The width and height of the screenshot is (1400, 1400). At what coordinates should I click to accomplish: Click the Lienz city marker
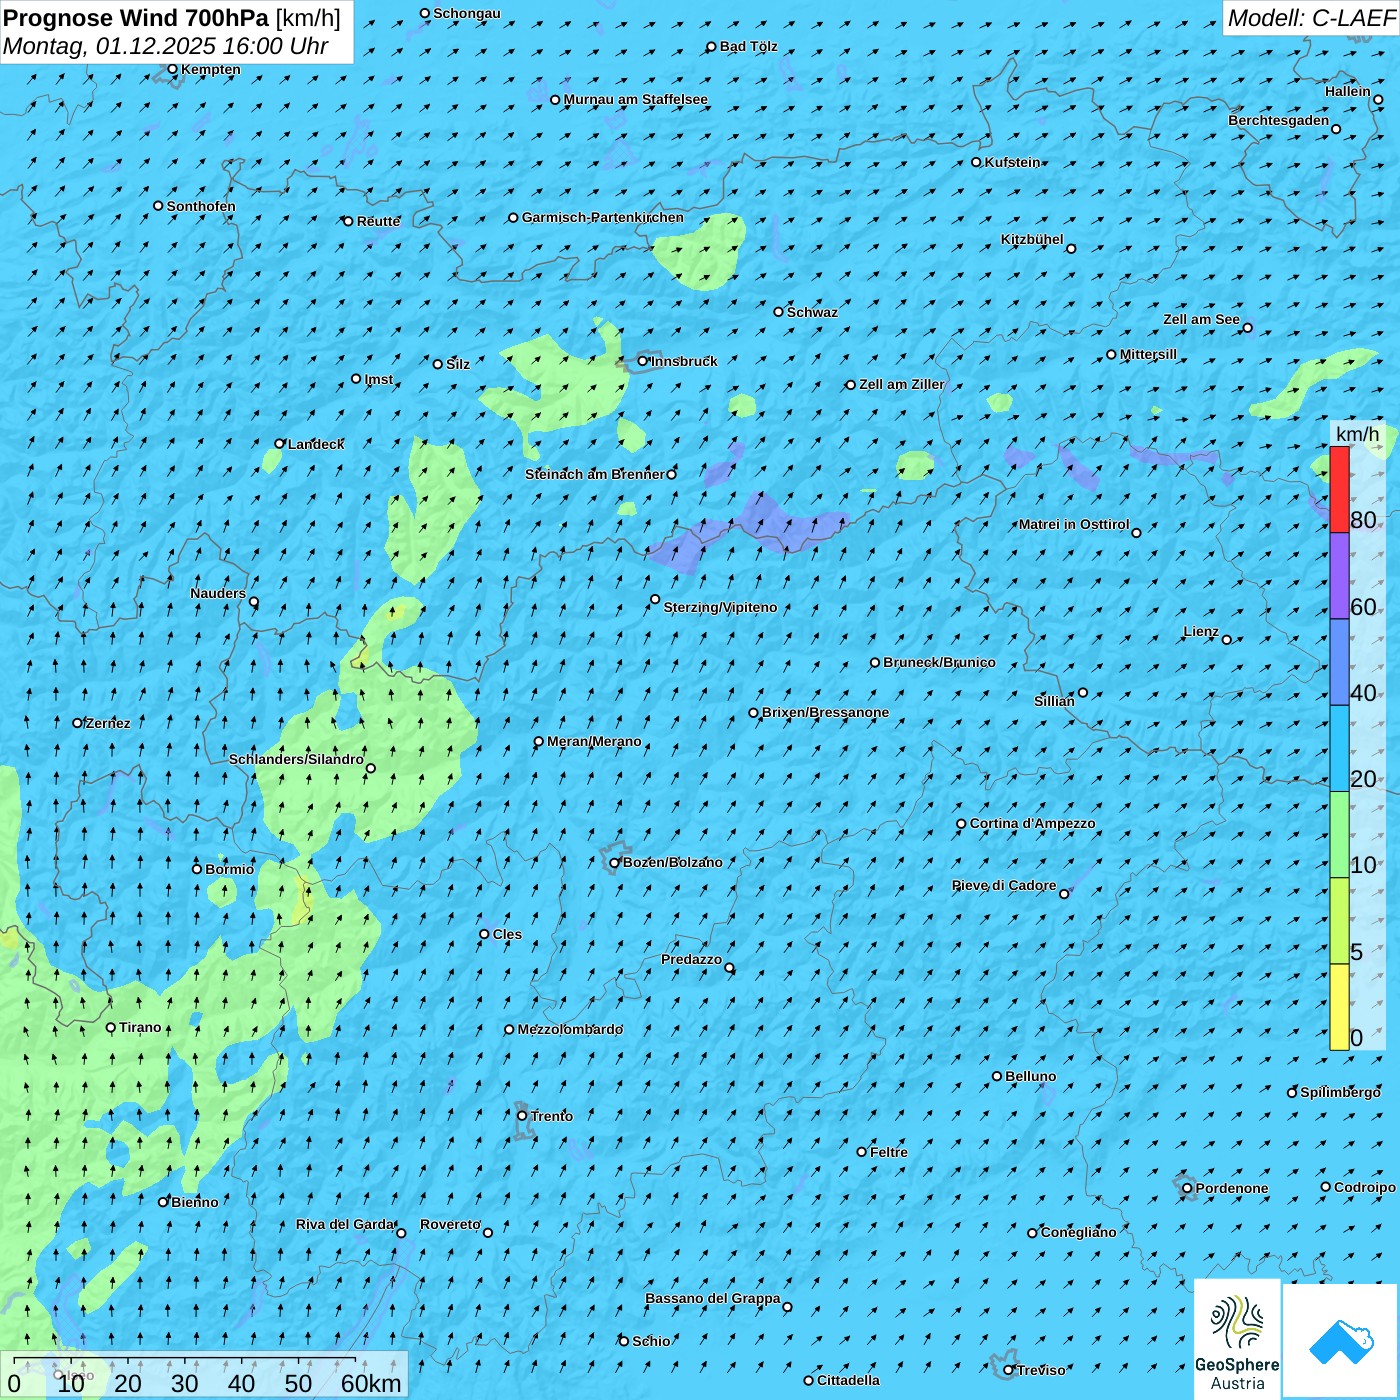(x=1227, y=640)
